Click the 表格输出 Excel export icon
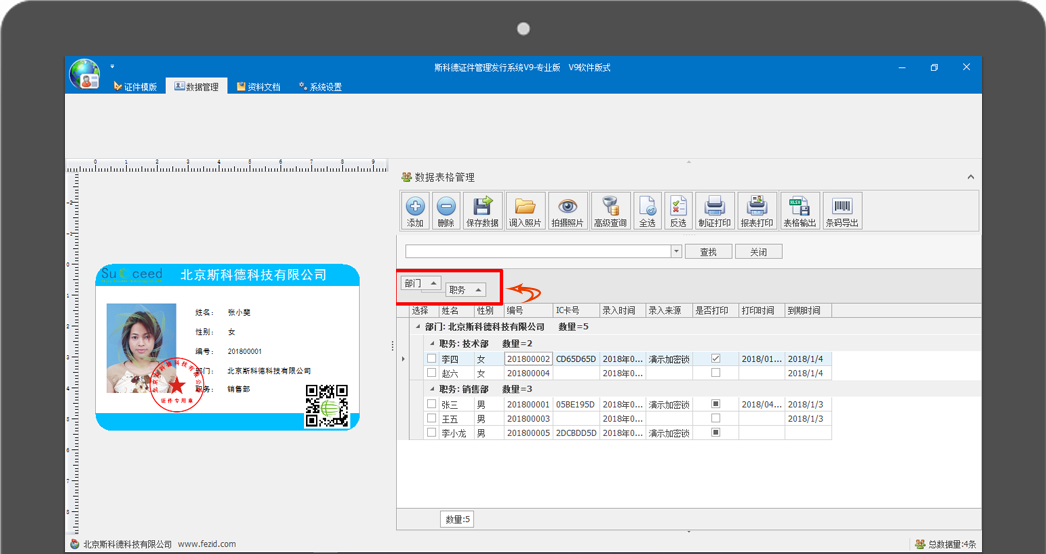 (799, 206)
